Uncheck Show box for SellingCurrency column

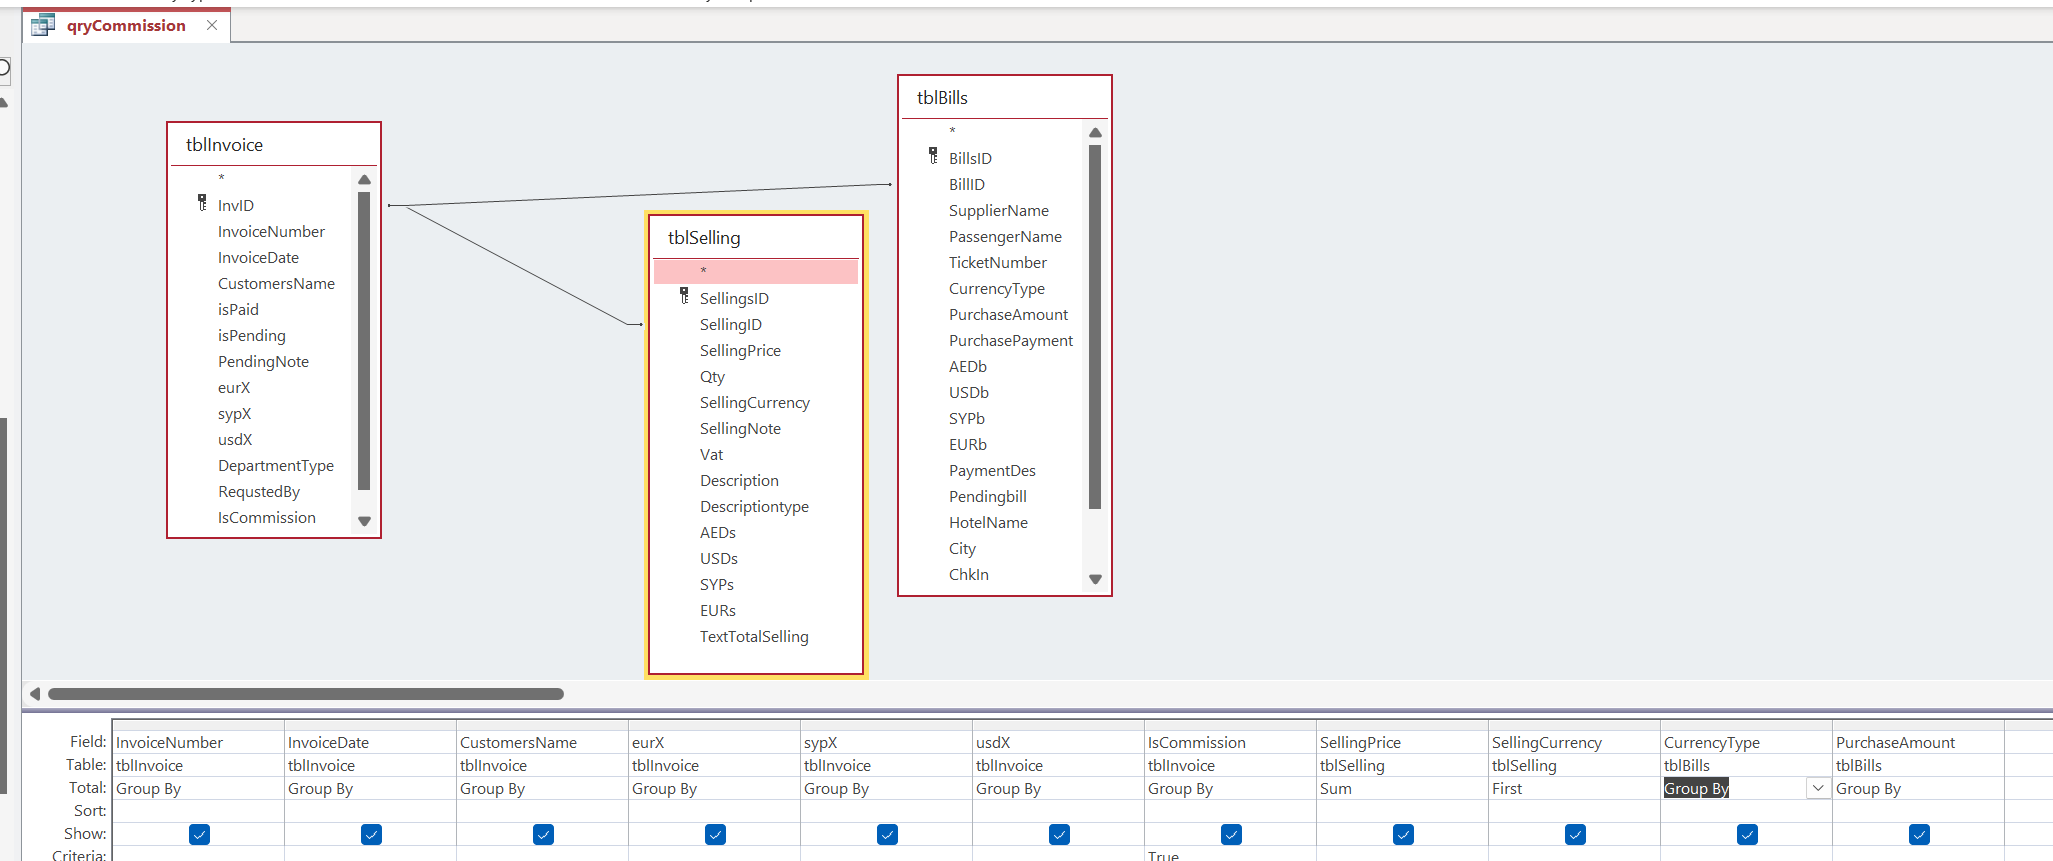pyautogui.click(x=1575, y=834)
